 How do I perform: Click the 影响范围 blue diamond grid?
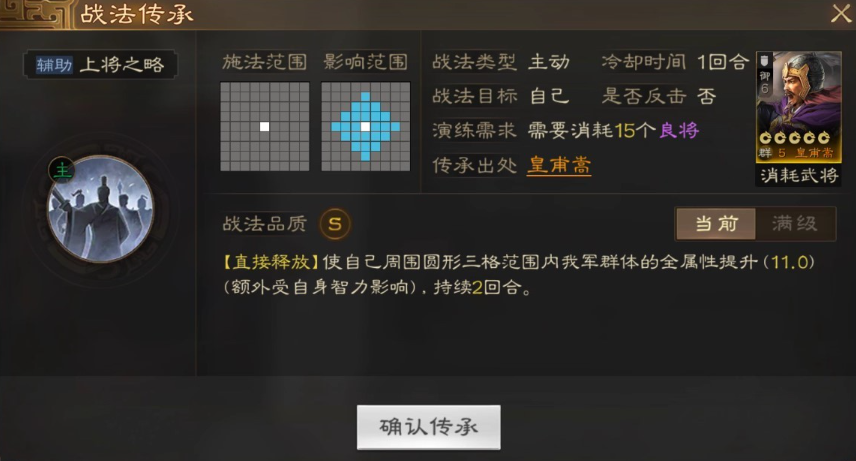(x=365, y=127)
